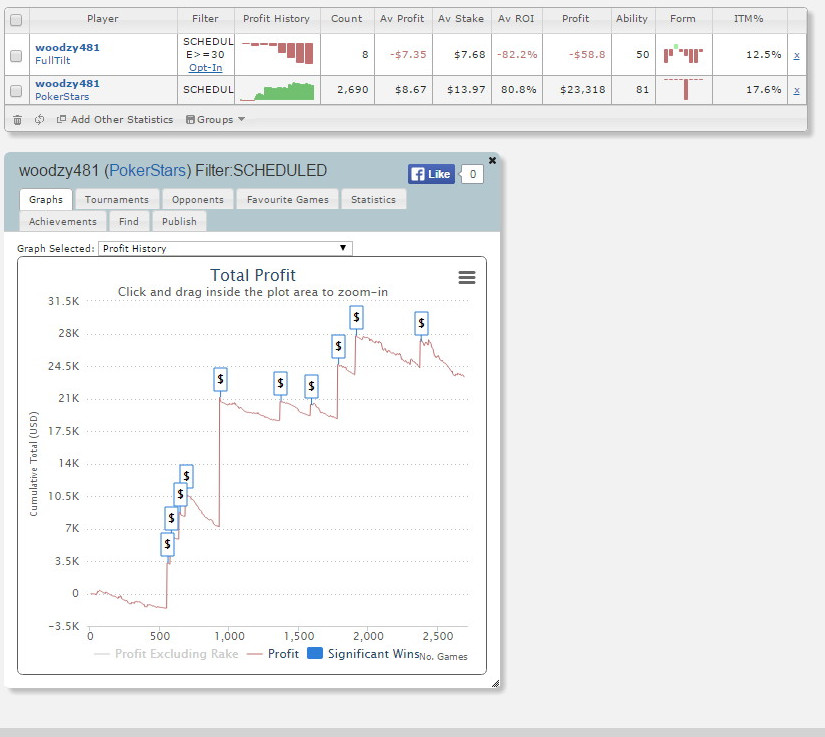Toggle the Significant Wins legend item
Viewport: 825px width, 737px height.
point(363,654)
